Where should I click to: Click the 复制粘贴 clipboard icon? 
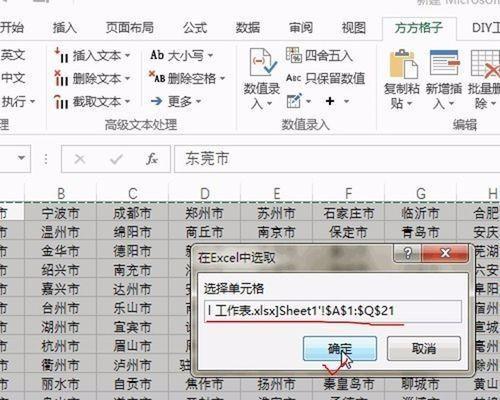coord(403,64)
